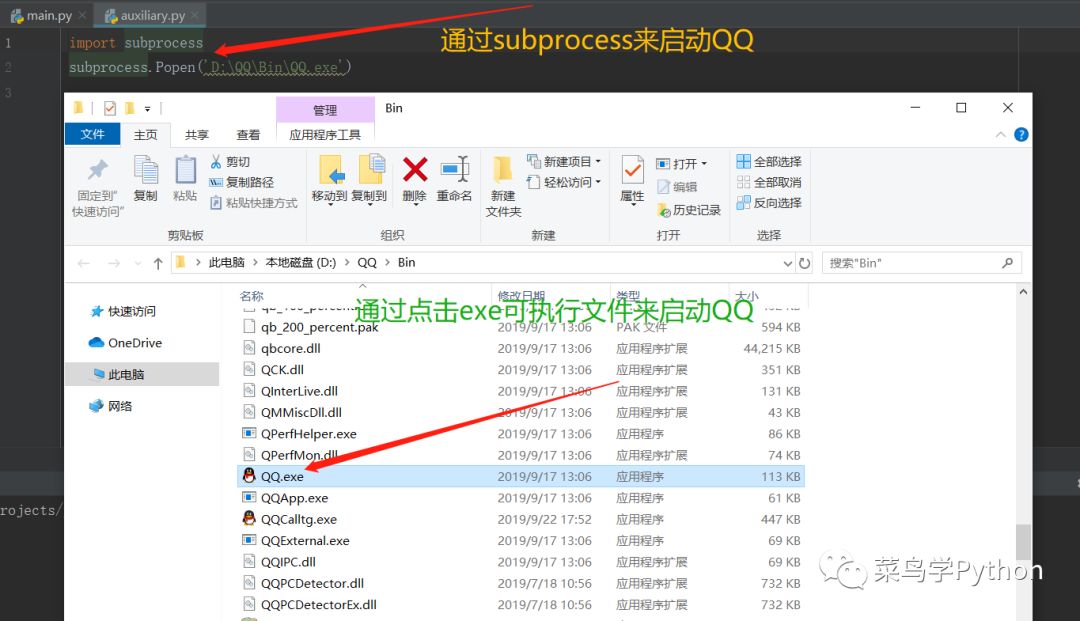Viewport: 1080px width, 621px height.
Task: Switch to the Home (主页) tab
Action: (x=145, y=135)
